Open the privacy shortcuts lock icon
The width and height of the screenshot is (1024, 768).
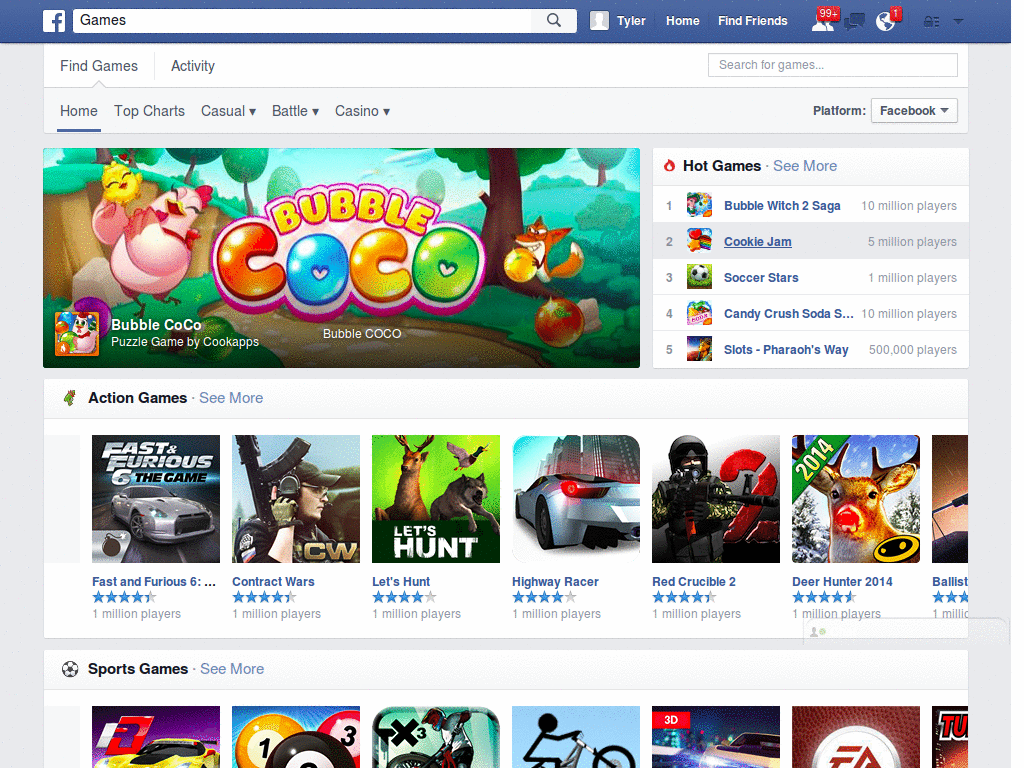(931, 22)
